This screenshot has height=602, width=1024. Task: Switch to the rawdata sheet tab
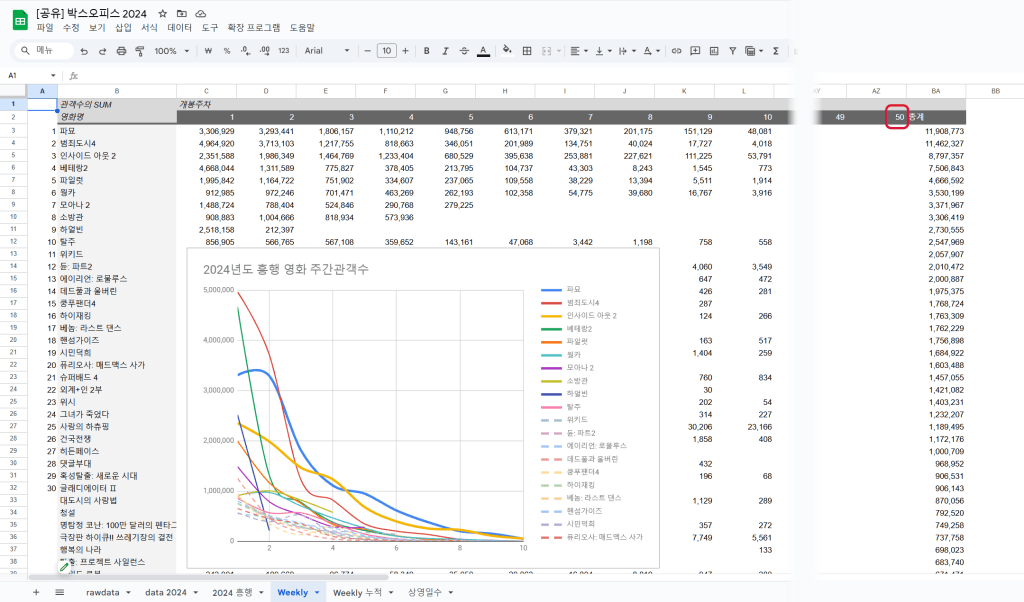(102, 593)
